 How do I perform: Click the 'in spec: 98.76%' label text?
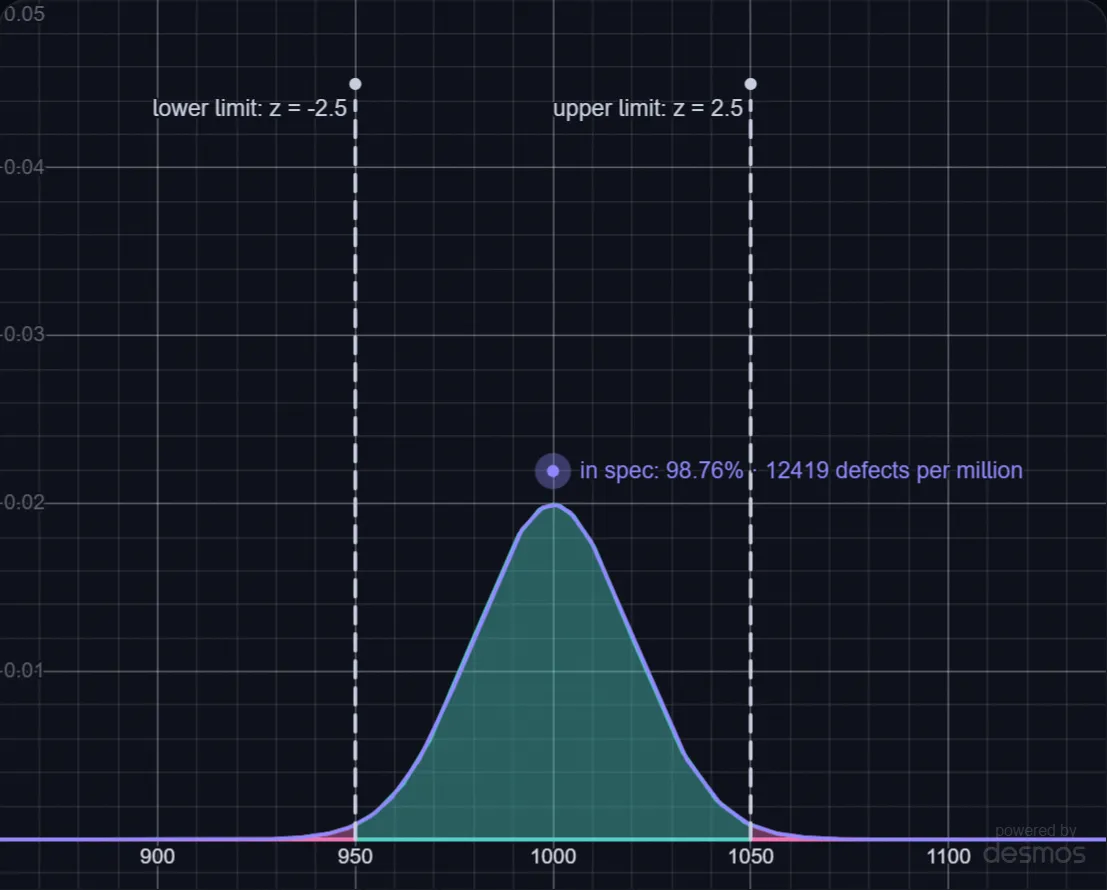tap(662, 470)
